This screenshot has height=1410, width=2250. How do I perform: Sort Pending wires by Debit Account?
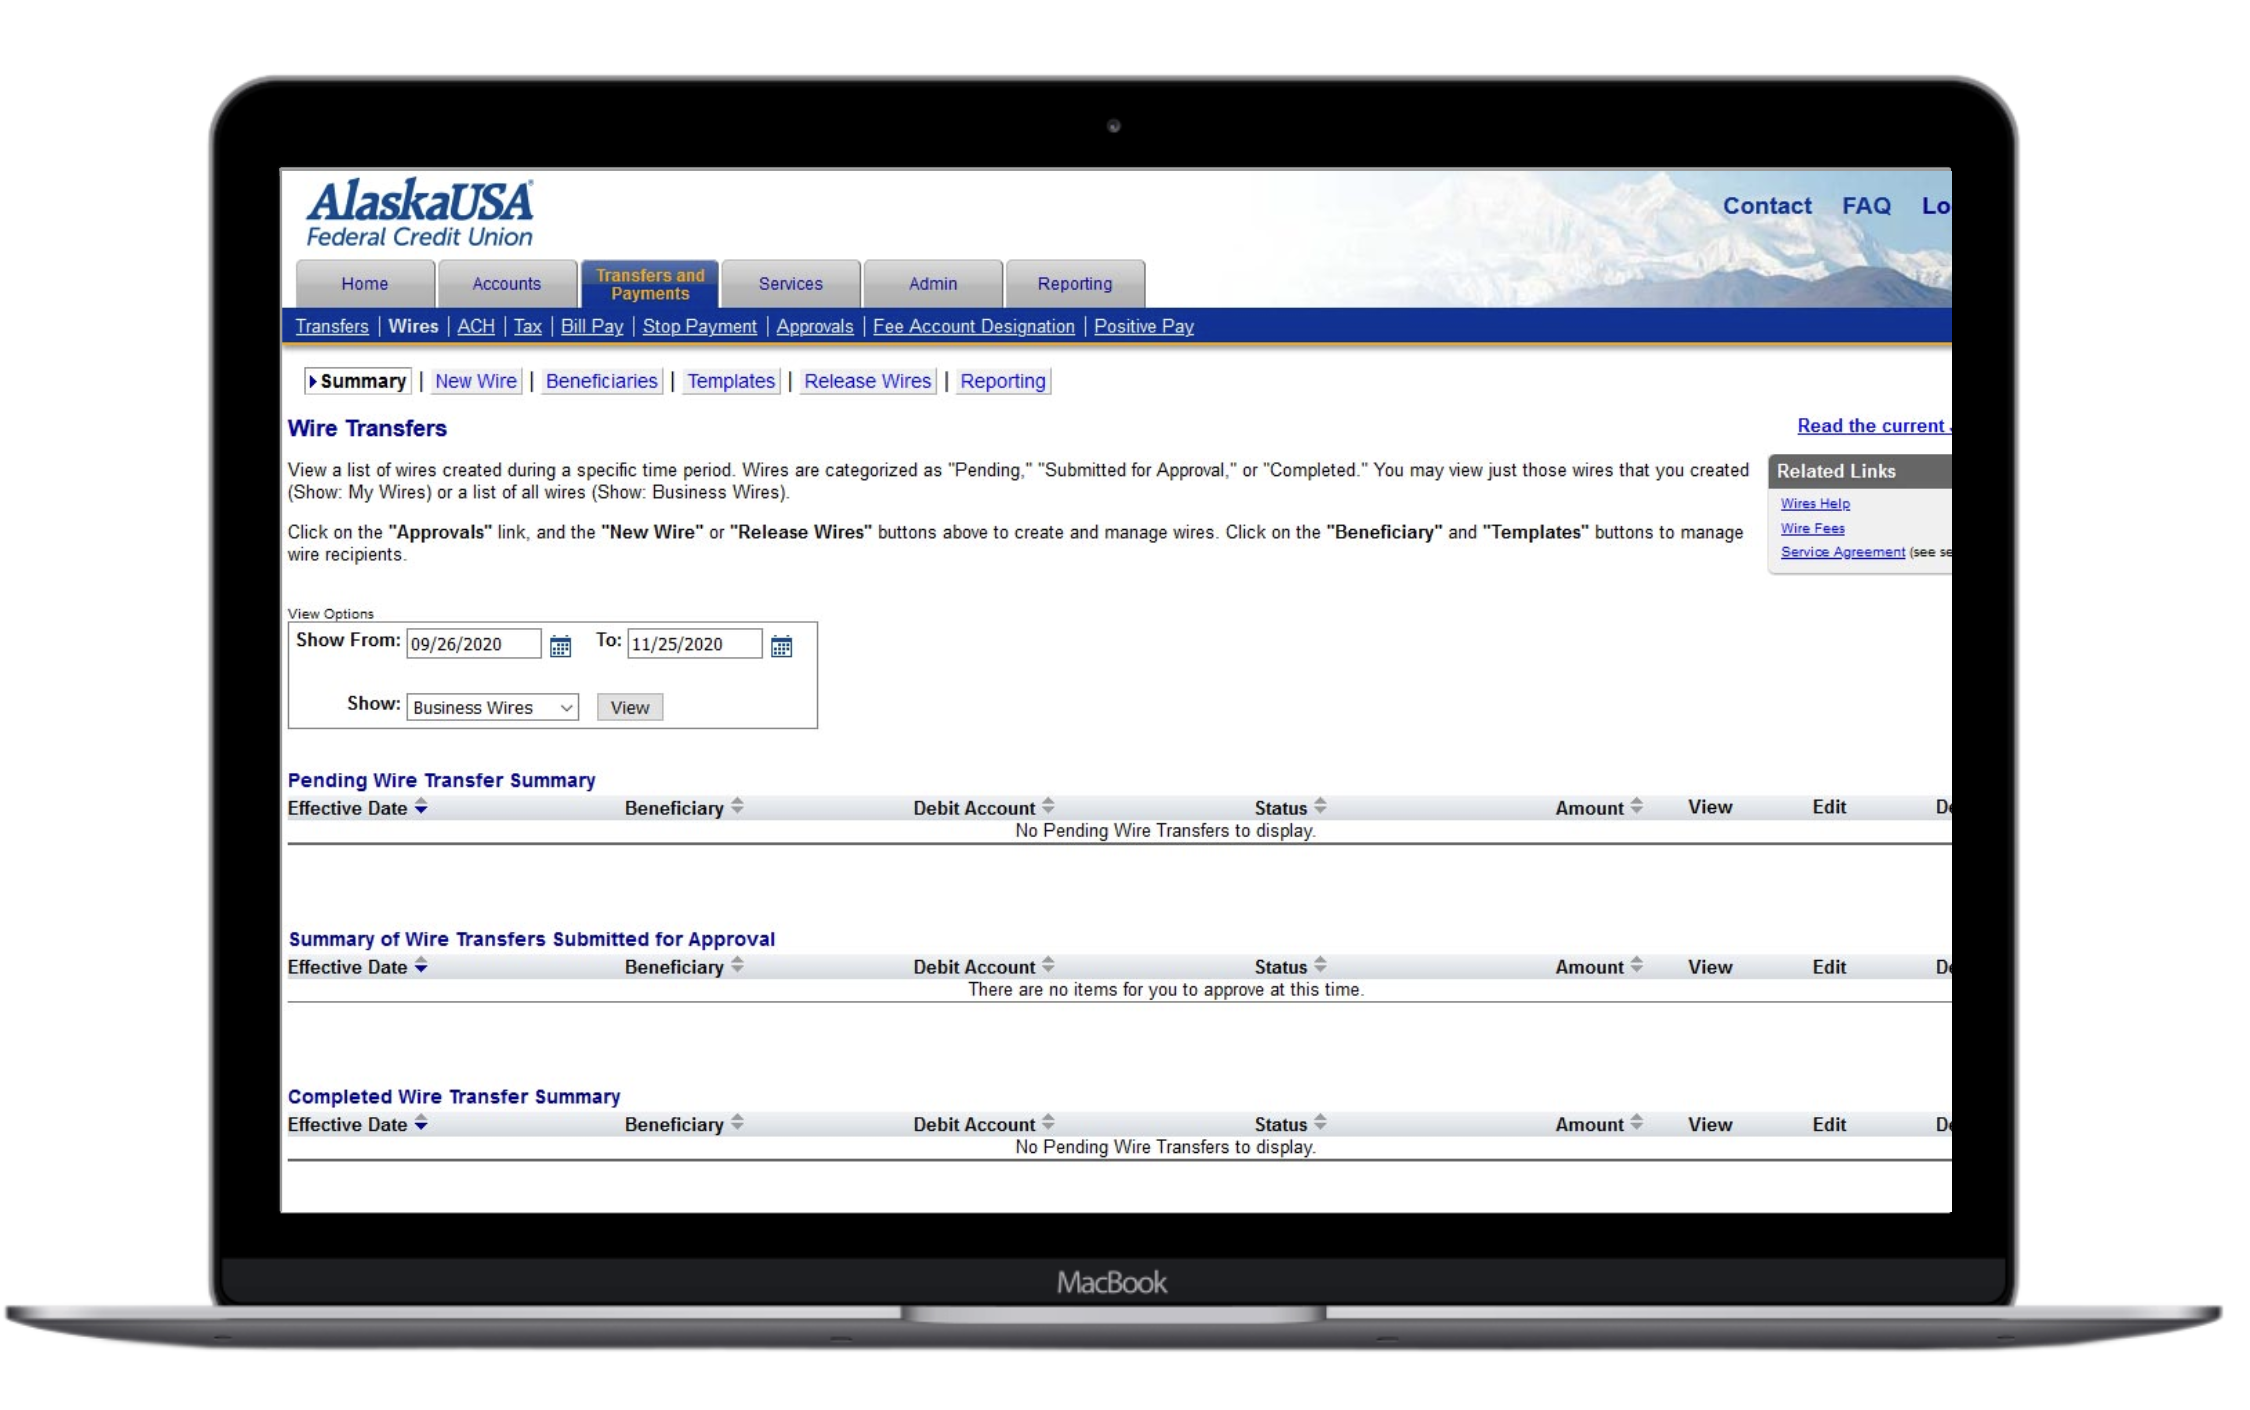pyautogui.click(x=1046, y=807)
